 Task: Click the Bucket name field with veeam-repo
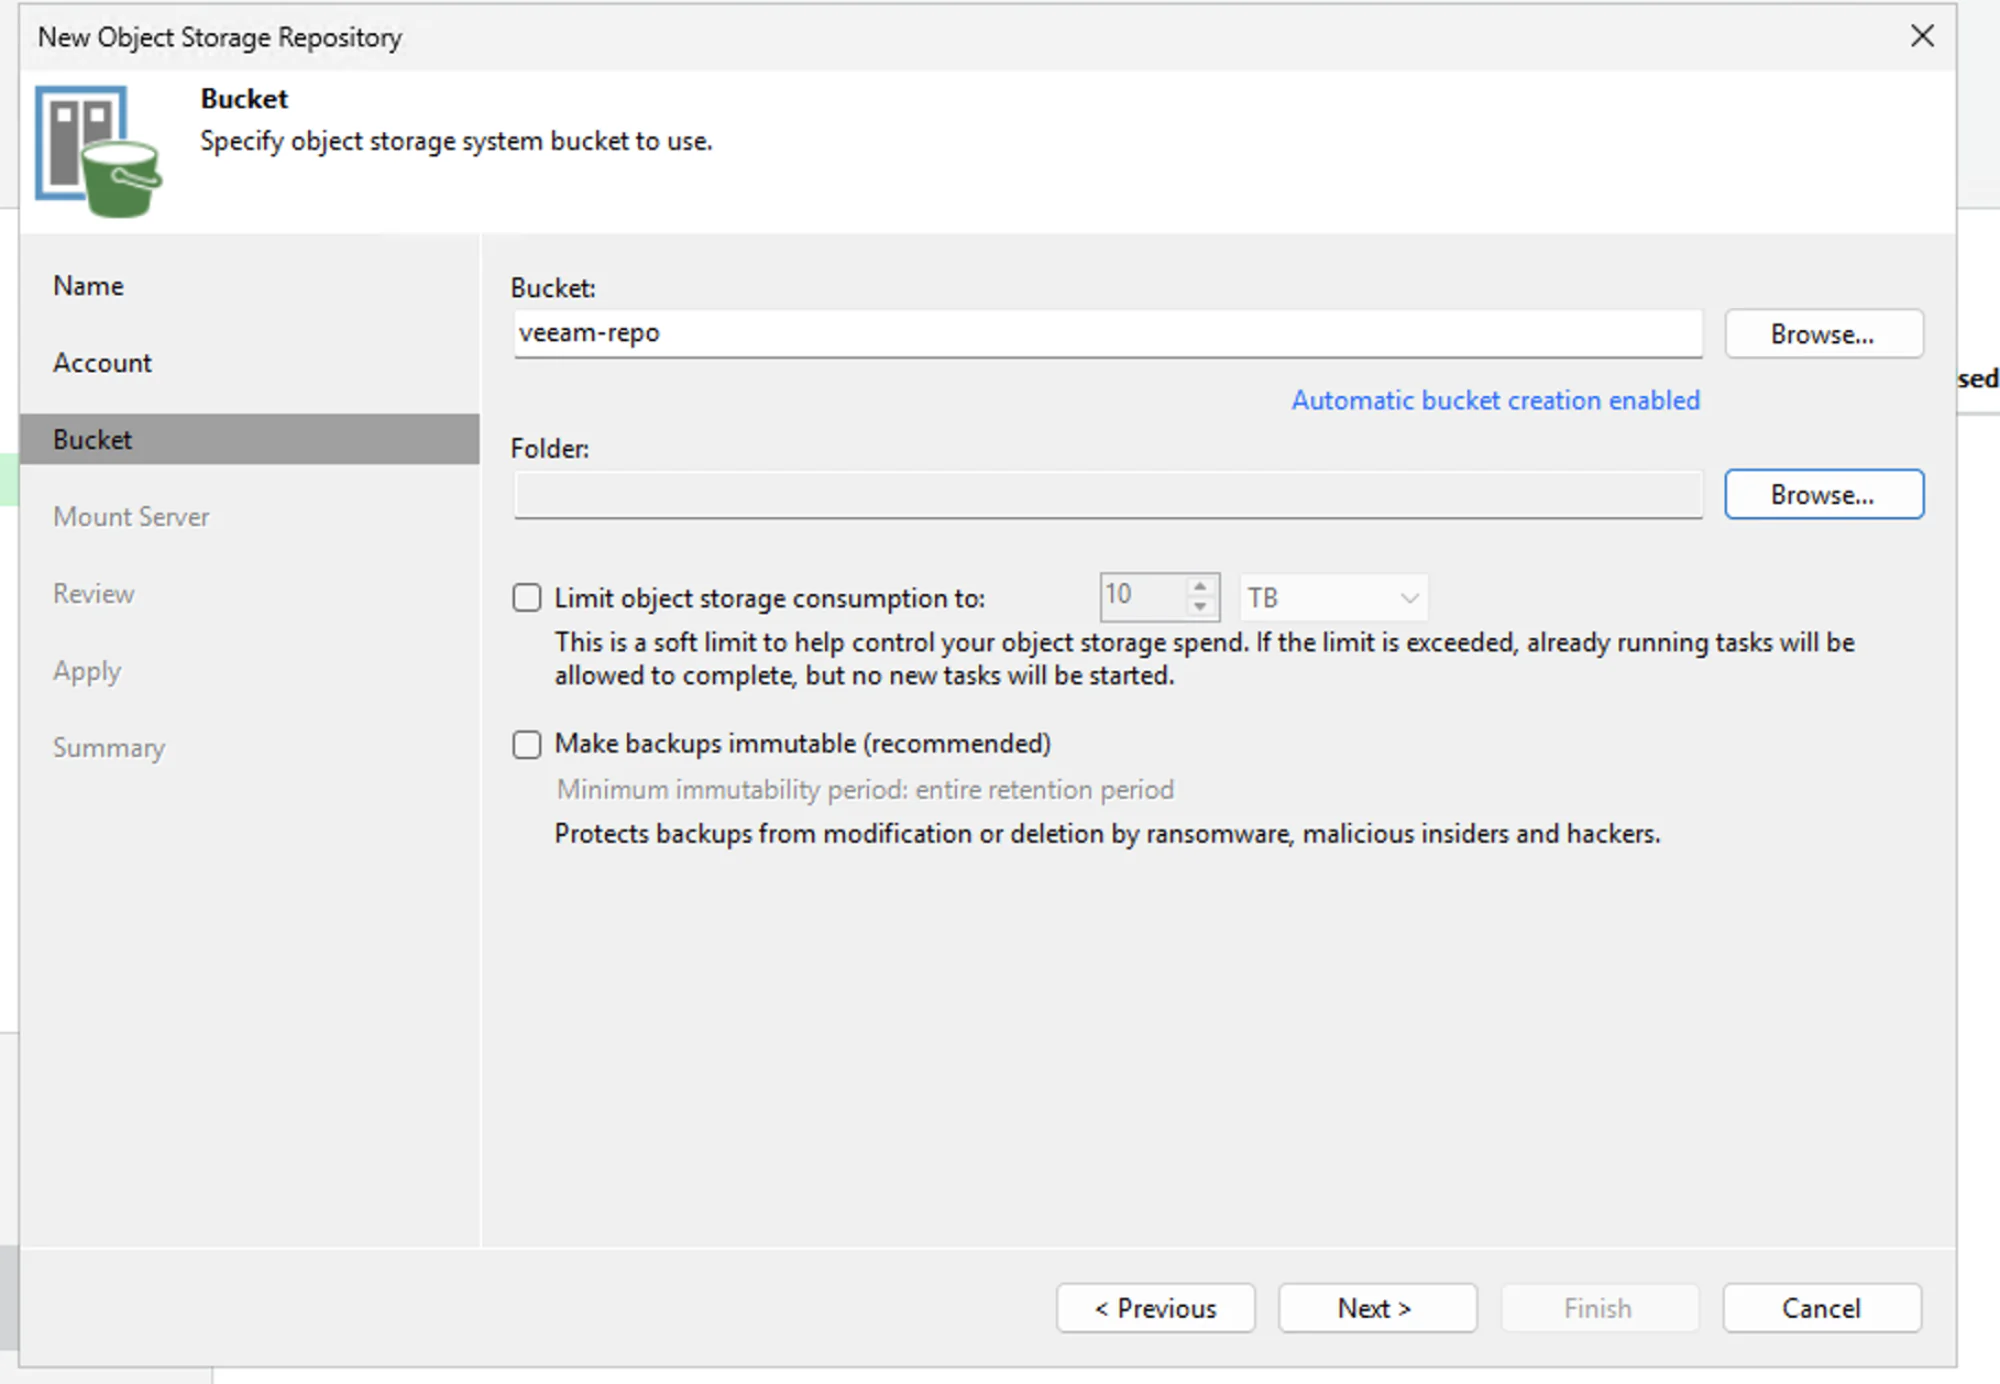pyautogui.click(x=1108, y=334)
